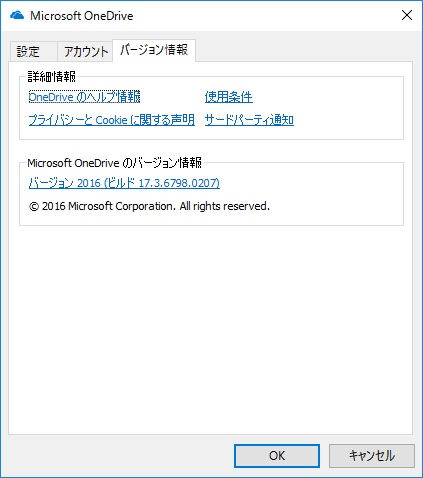Confirm with the OK button

tap(277, 456)
